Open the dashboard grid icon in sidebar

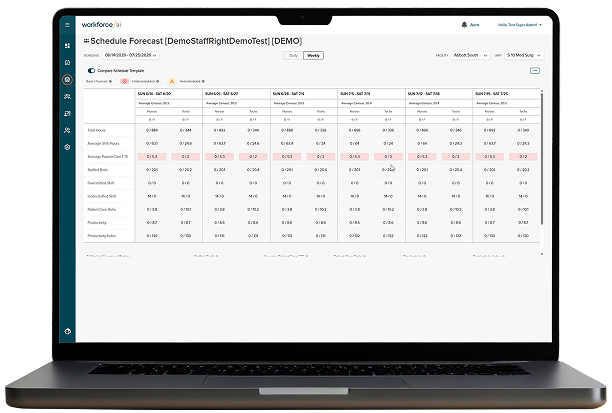pos(67,46)
